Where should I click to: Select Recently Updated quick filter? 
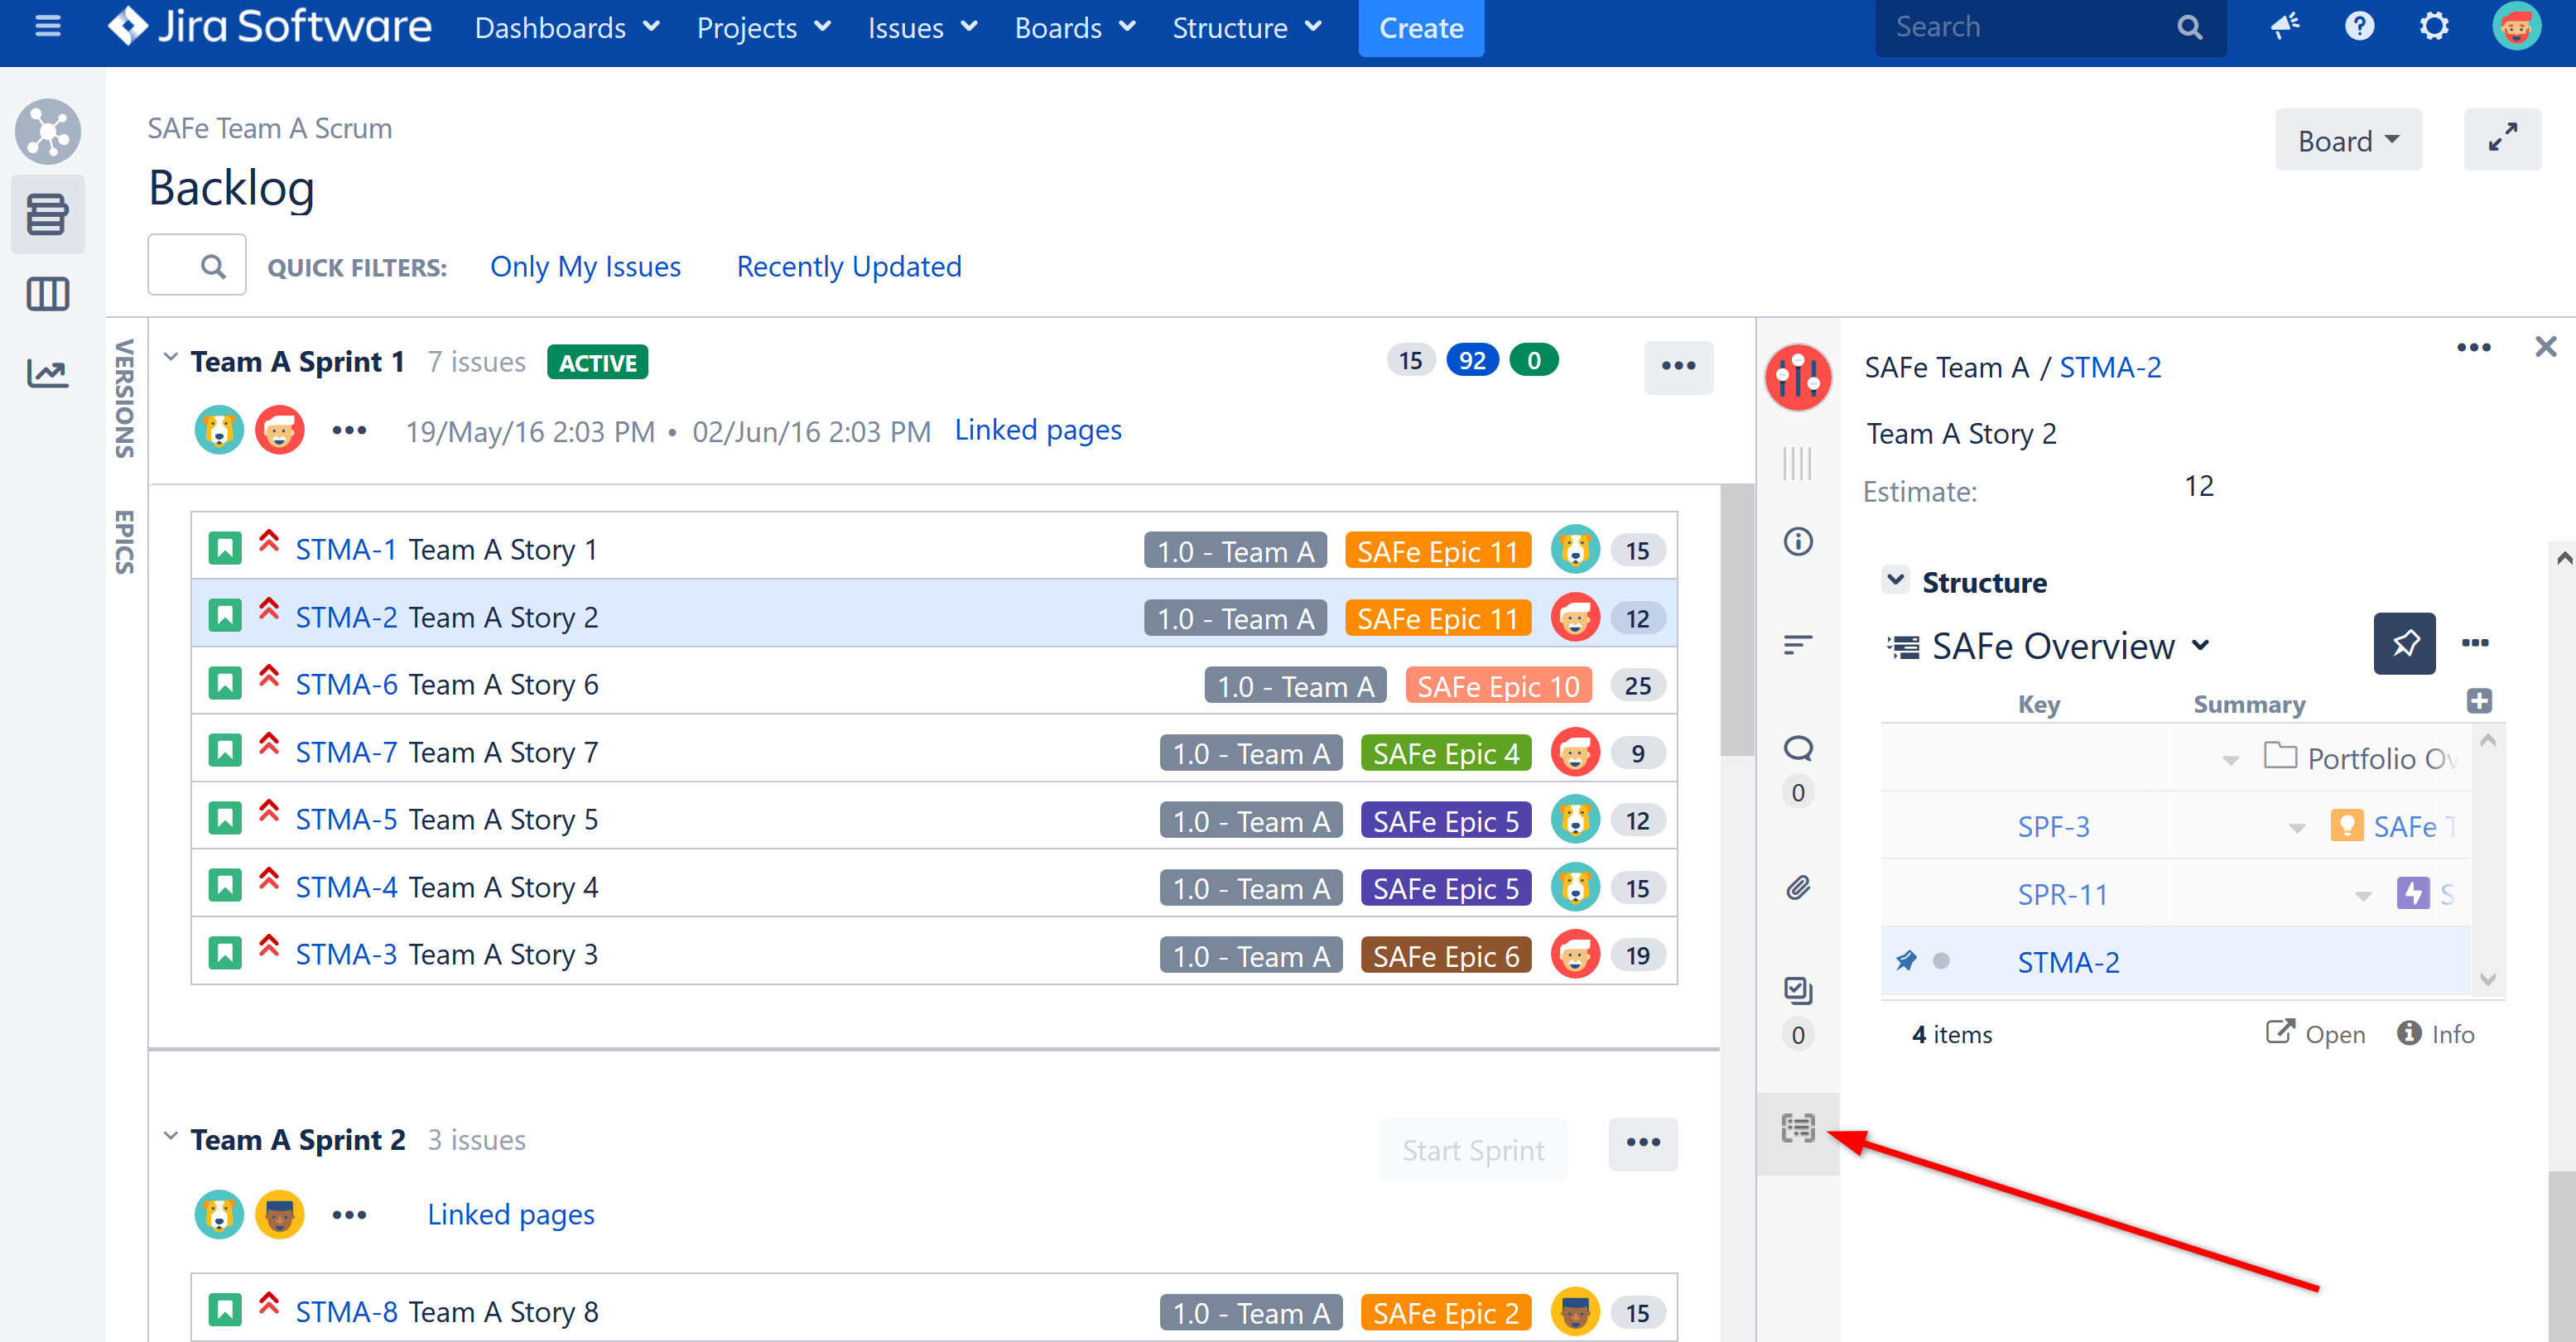click(x=849, y=266)
